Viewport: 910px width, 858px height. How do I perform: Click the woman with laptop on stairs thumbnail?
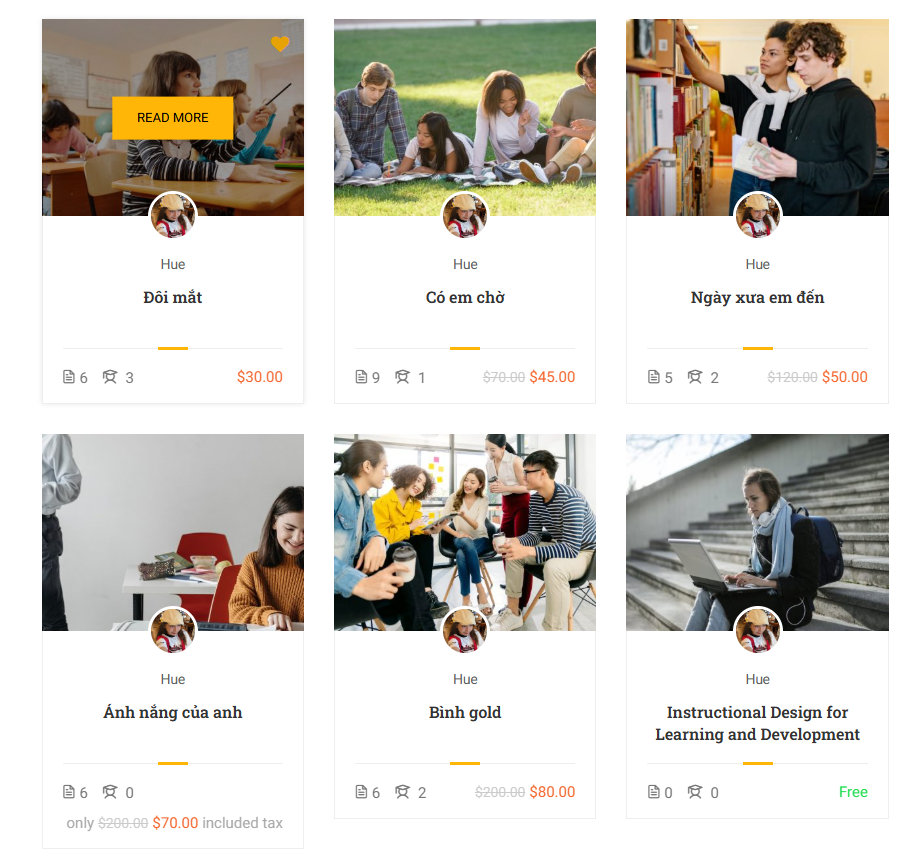point(757,532)
